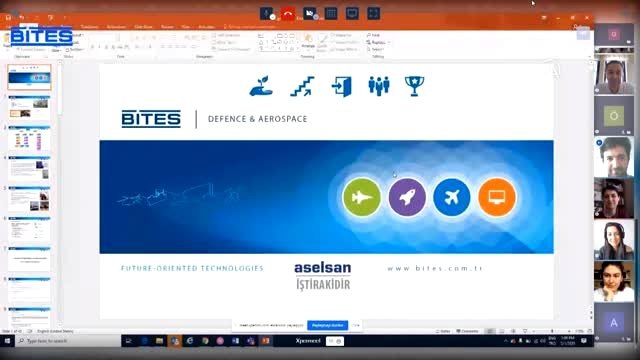Open the Arrange dropdown in the Drawing group
Screen dimensions: 640x360
coord(308,41)
